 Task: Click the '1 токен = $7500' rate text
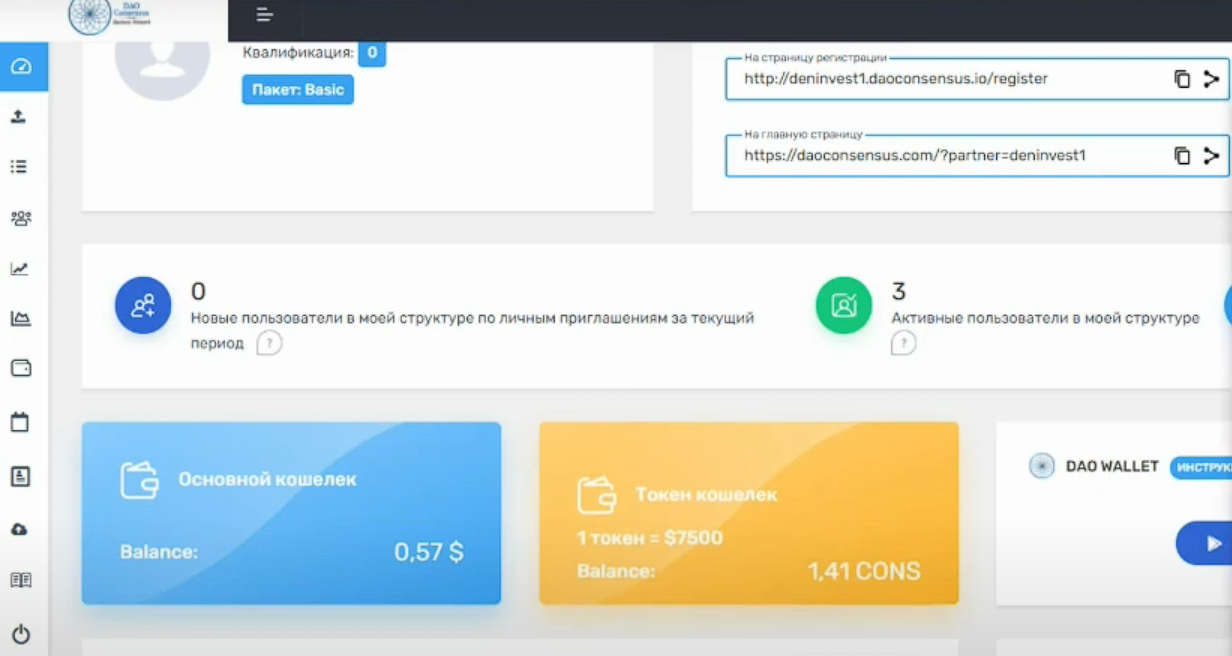(650, 538)
